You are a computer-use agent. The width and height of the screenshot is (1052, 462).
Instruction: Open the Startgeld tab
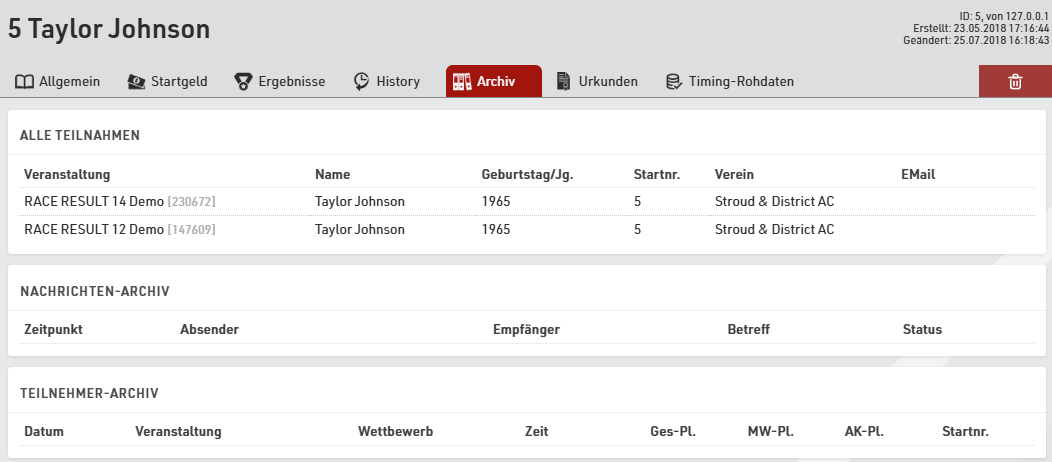[x=179, y=82]
